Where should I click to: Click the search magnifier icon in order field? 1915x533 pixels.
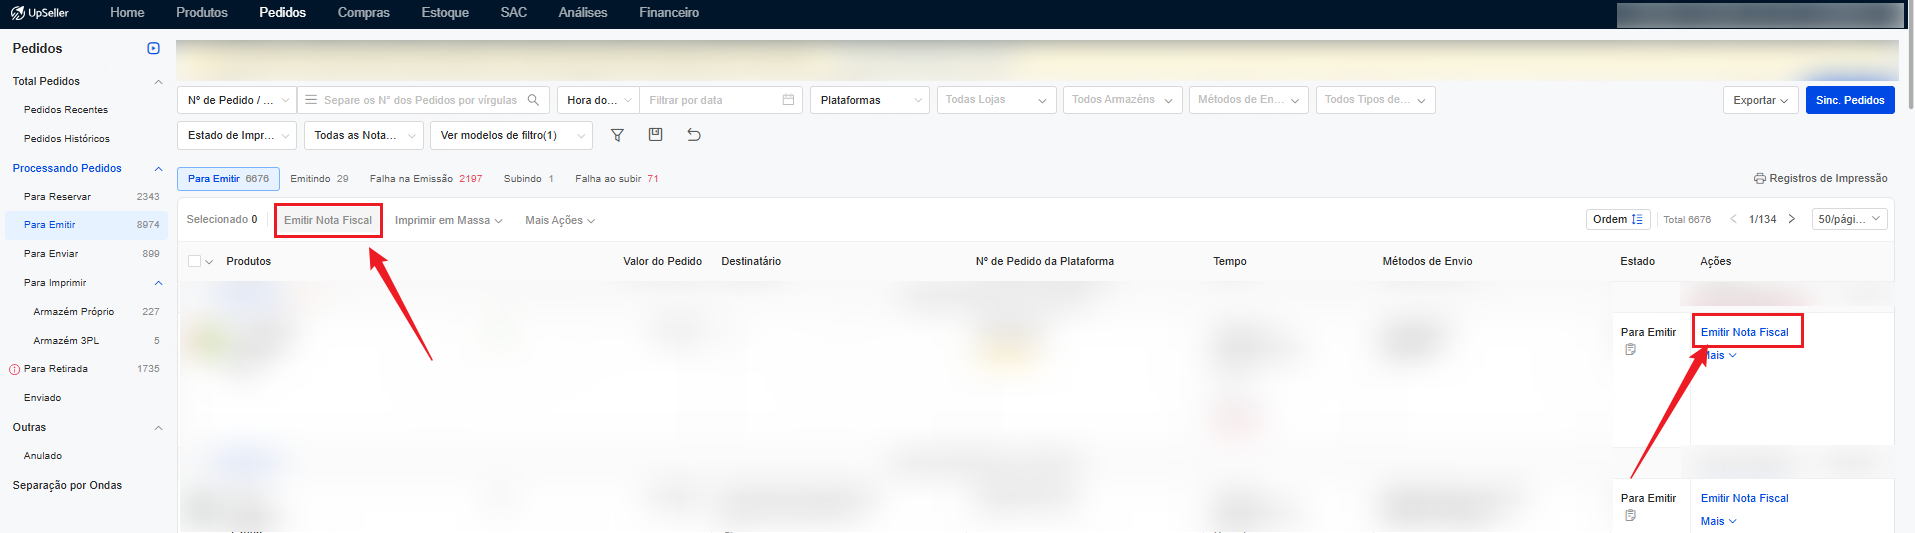[x=533, y=100]
